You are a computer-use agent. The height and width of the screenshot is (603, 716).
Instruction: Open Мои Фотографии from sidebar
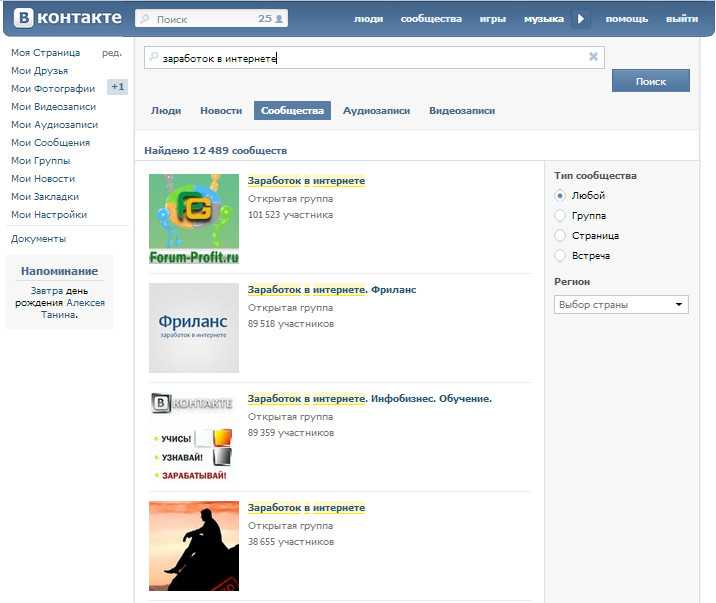pos(53,89)
